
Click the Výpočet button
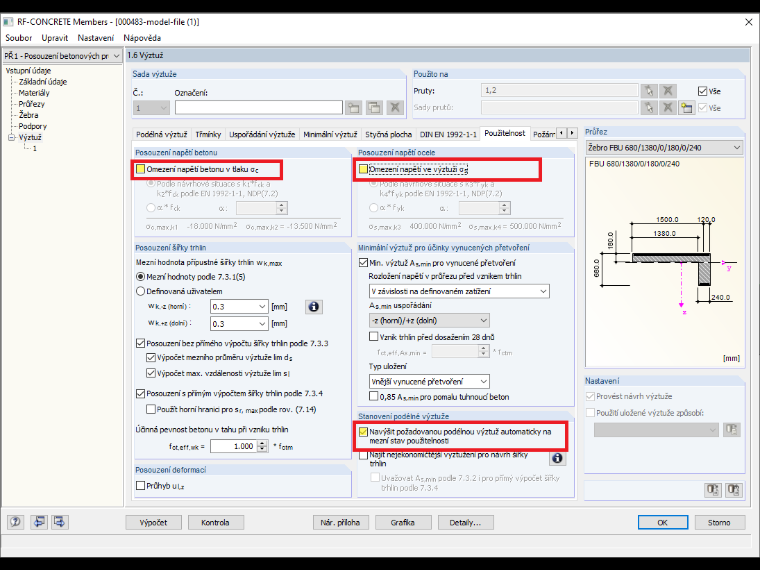click(153, 522)
